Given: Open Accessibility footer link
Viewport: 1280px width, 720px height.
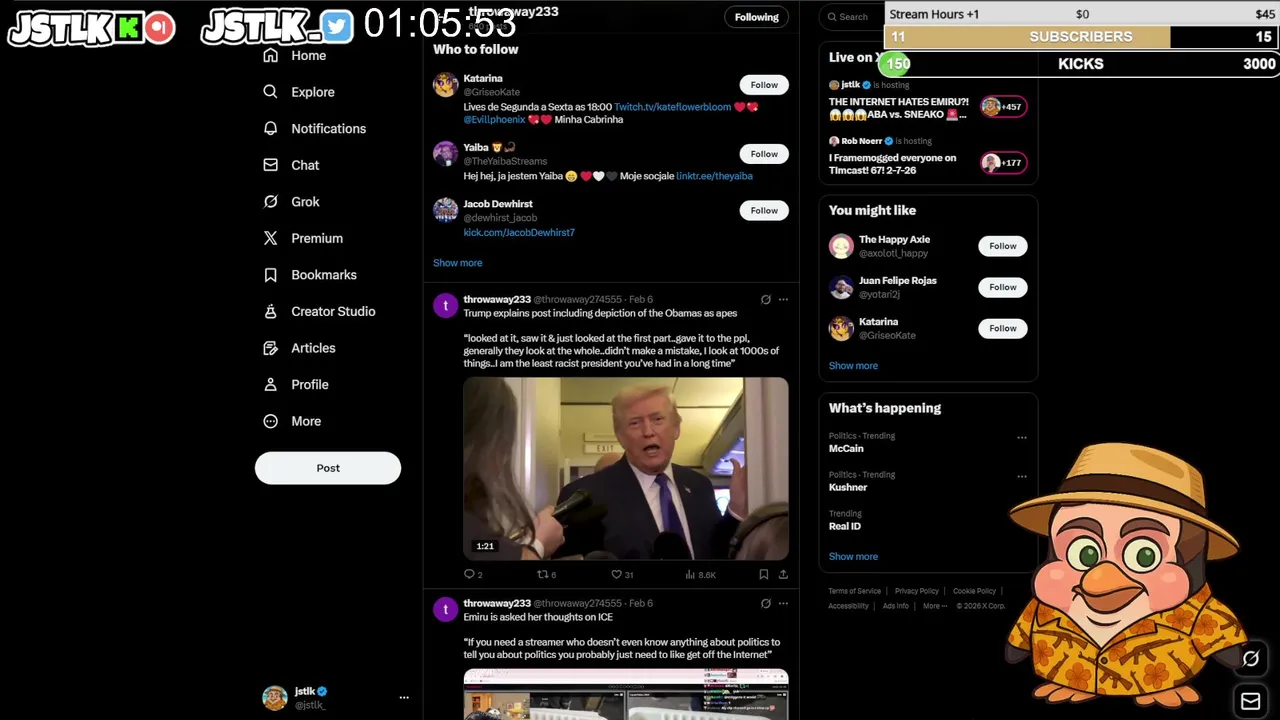Looking at the screenshot, I should tap(848, 606).
